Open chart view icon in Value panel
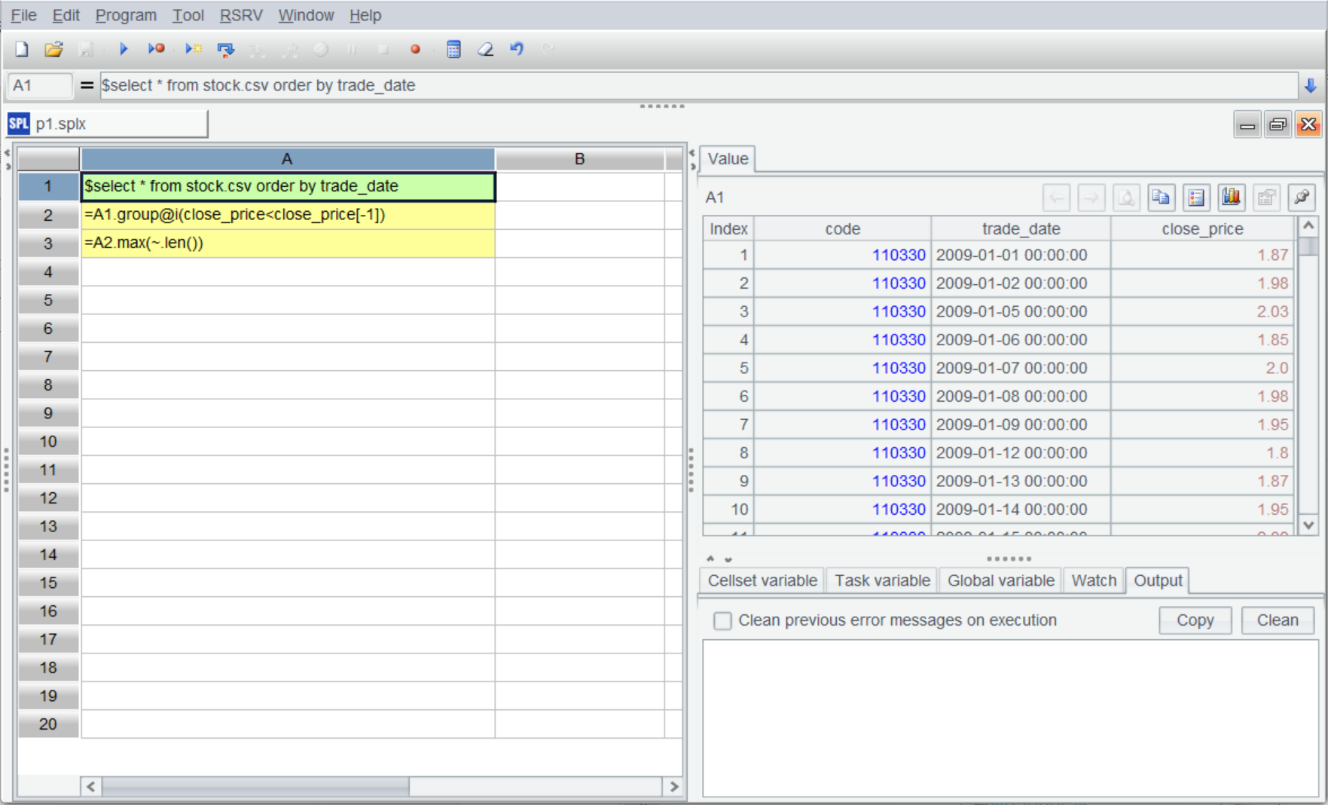Screen dimensions: 1328x805 [1231, 198]
